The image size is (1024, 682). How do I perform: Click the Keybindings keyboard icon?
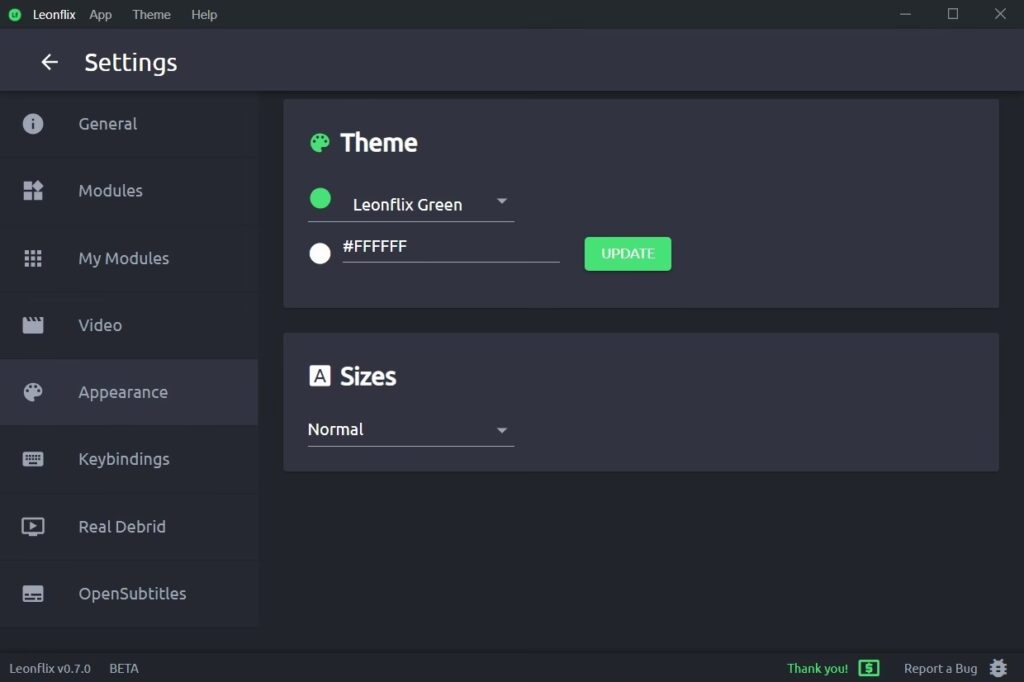click(33, 459)
